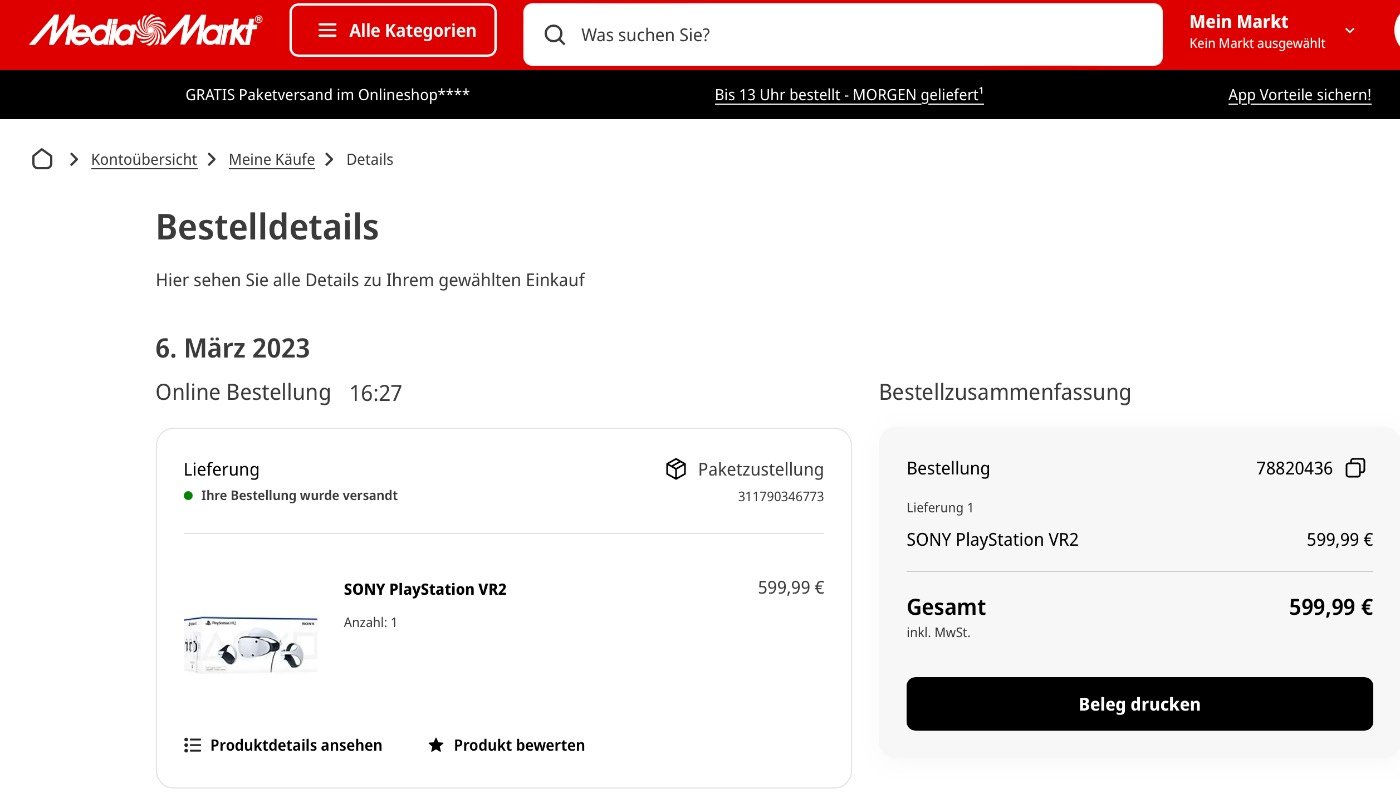Screen dimensions: 1400x801
Task: Click the 'Anzahl: 1' quantity text
Action: pyautogui.click(x=371, y=622)
